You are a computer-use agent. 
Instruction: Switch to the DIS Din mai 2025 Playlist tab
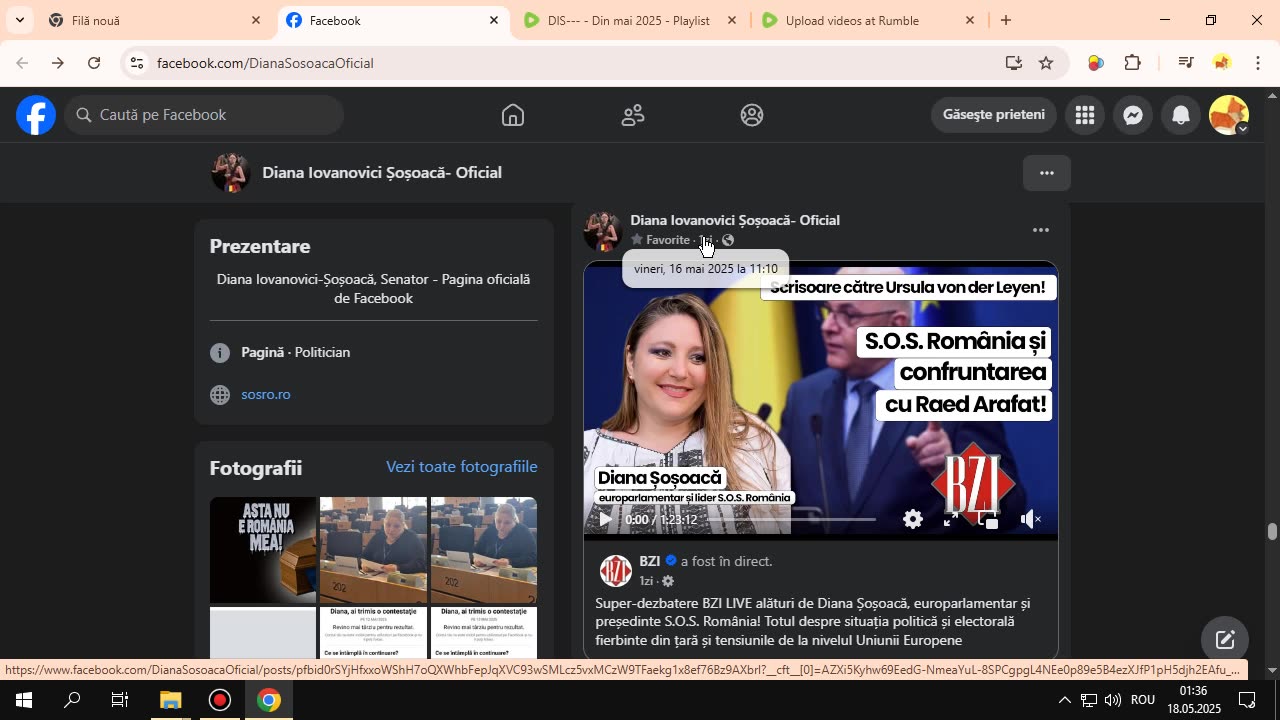630,20
